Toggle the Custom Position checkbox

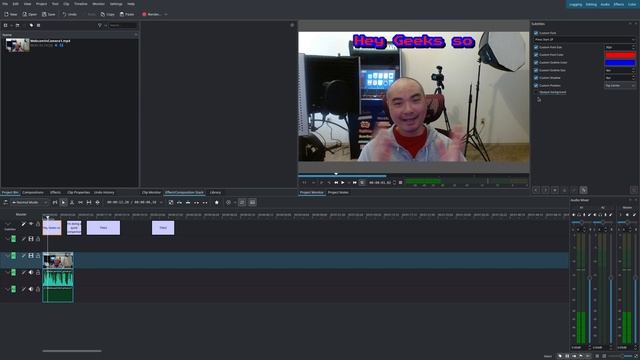pyautogui.click(x=536, y=85)
